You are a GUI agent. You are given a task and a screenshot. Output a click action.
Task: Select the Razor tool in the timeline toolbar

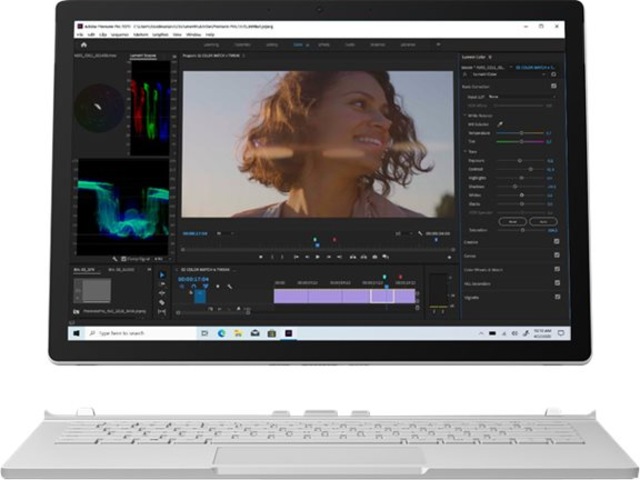(162, 301)
